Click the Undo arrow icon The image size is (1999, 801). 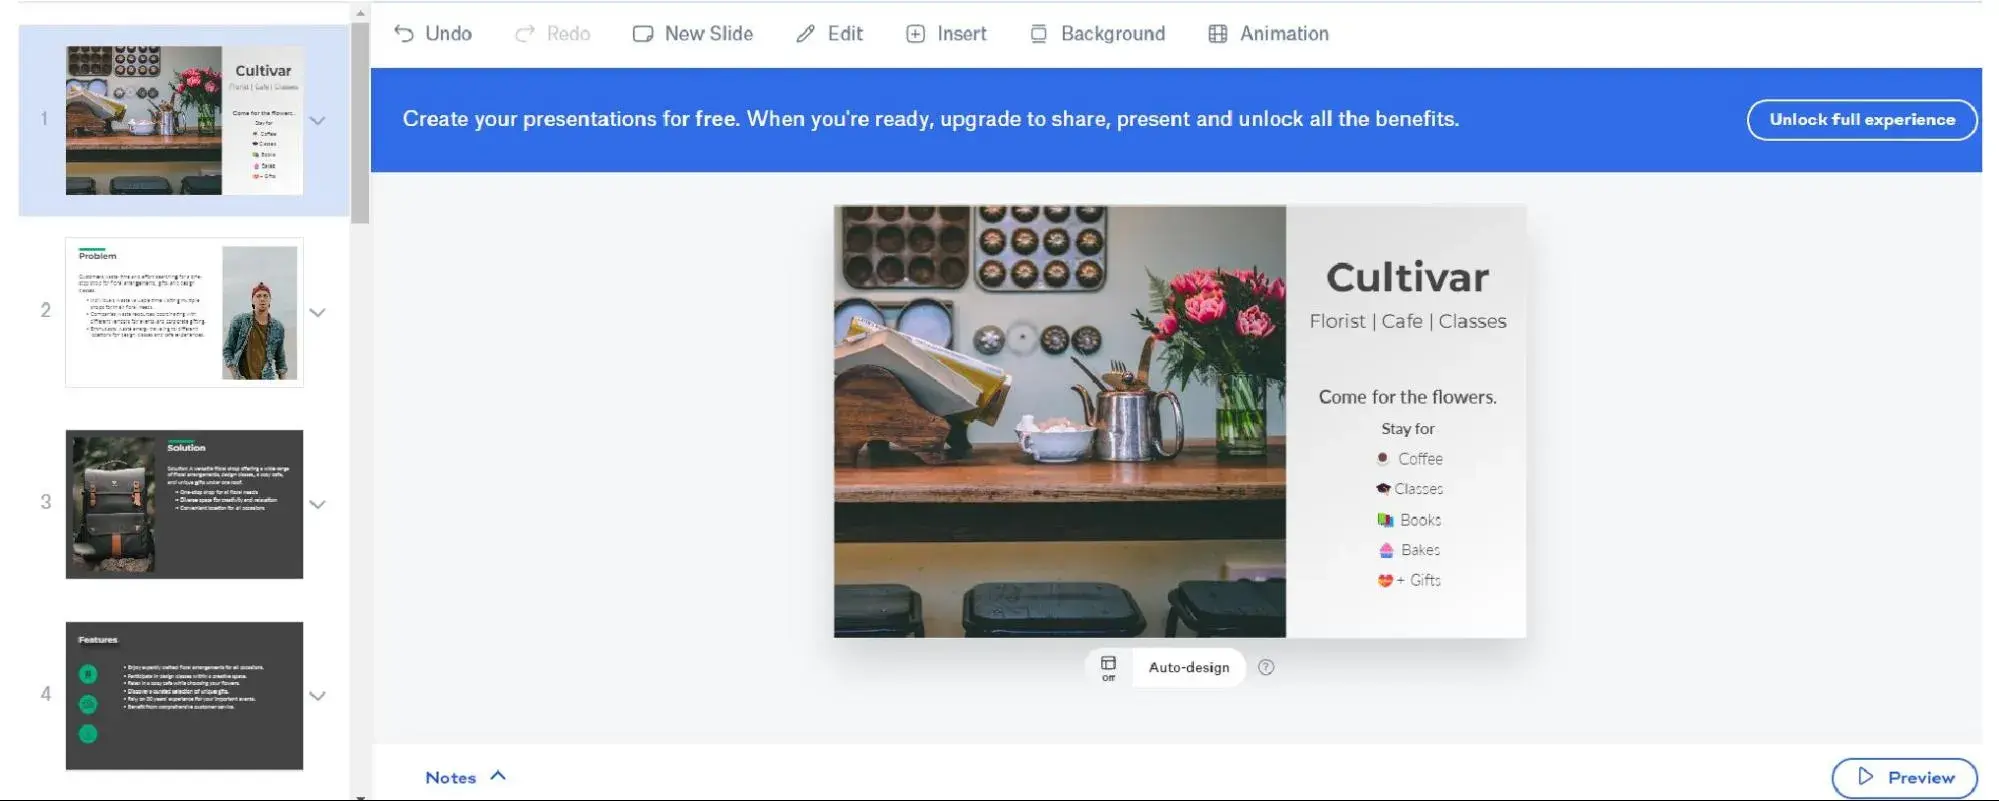404,34
